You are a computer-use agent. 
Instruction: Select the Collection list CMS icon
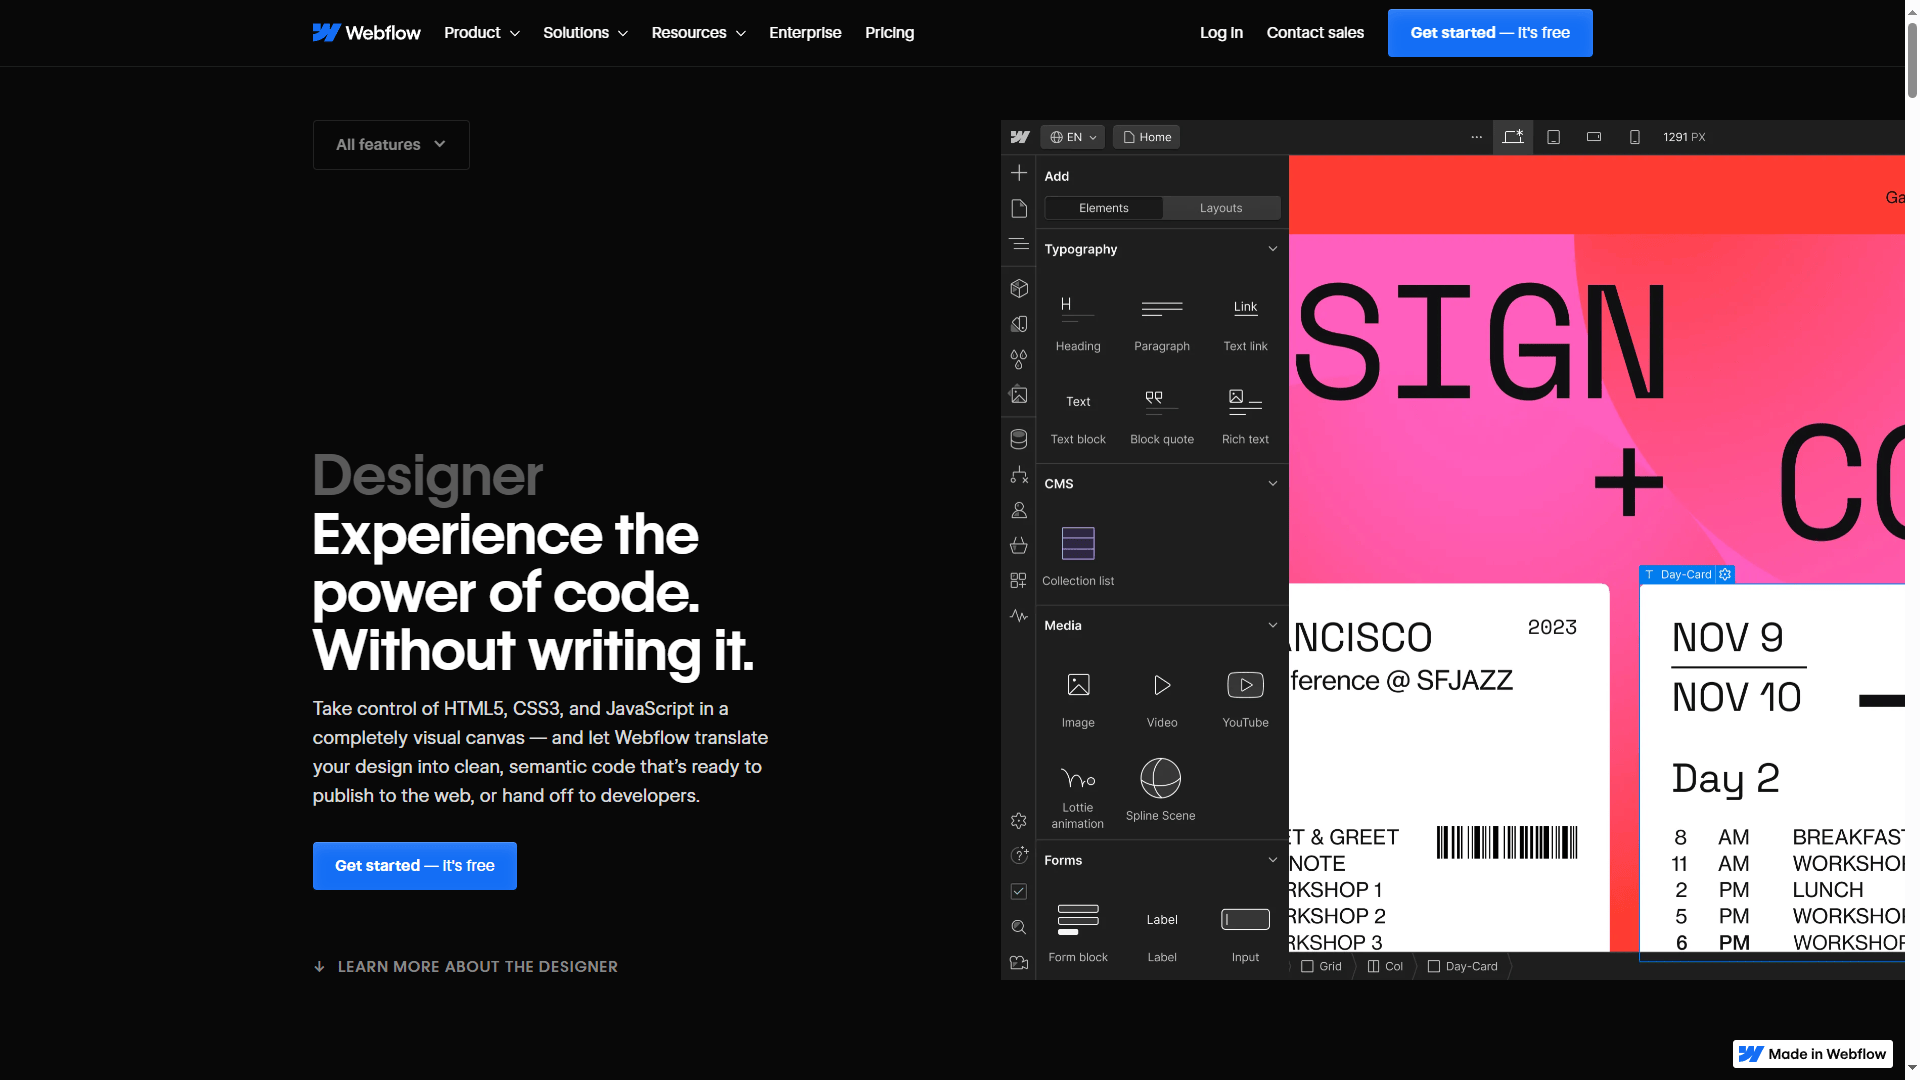[1077, 542]
